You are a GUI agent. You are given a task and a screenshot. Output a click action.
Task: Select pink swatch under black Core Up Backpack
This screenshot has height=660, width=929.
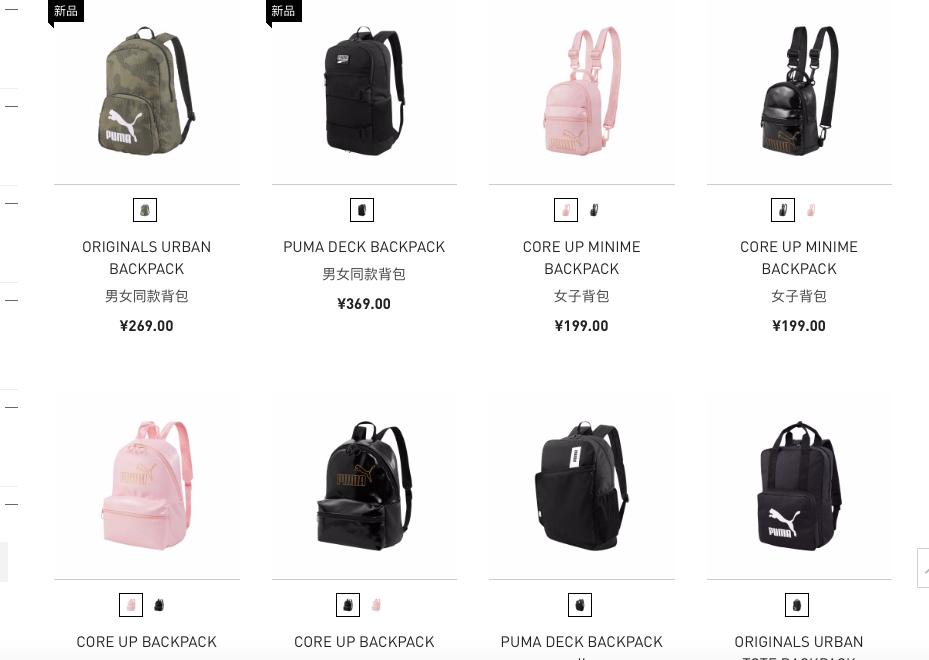[376, 605]
